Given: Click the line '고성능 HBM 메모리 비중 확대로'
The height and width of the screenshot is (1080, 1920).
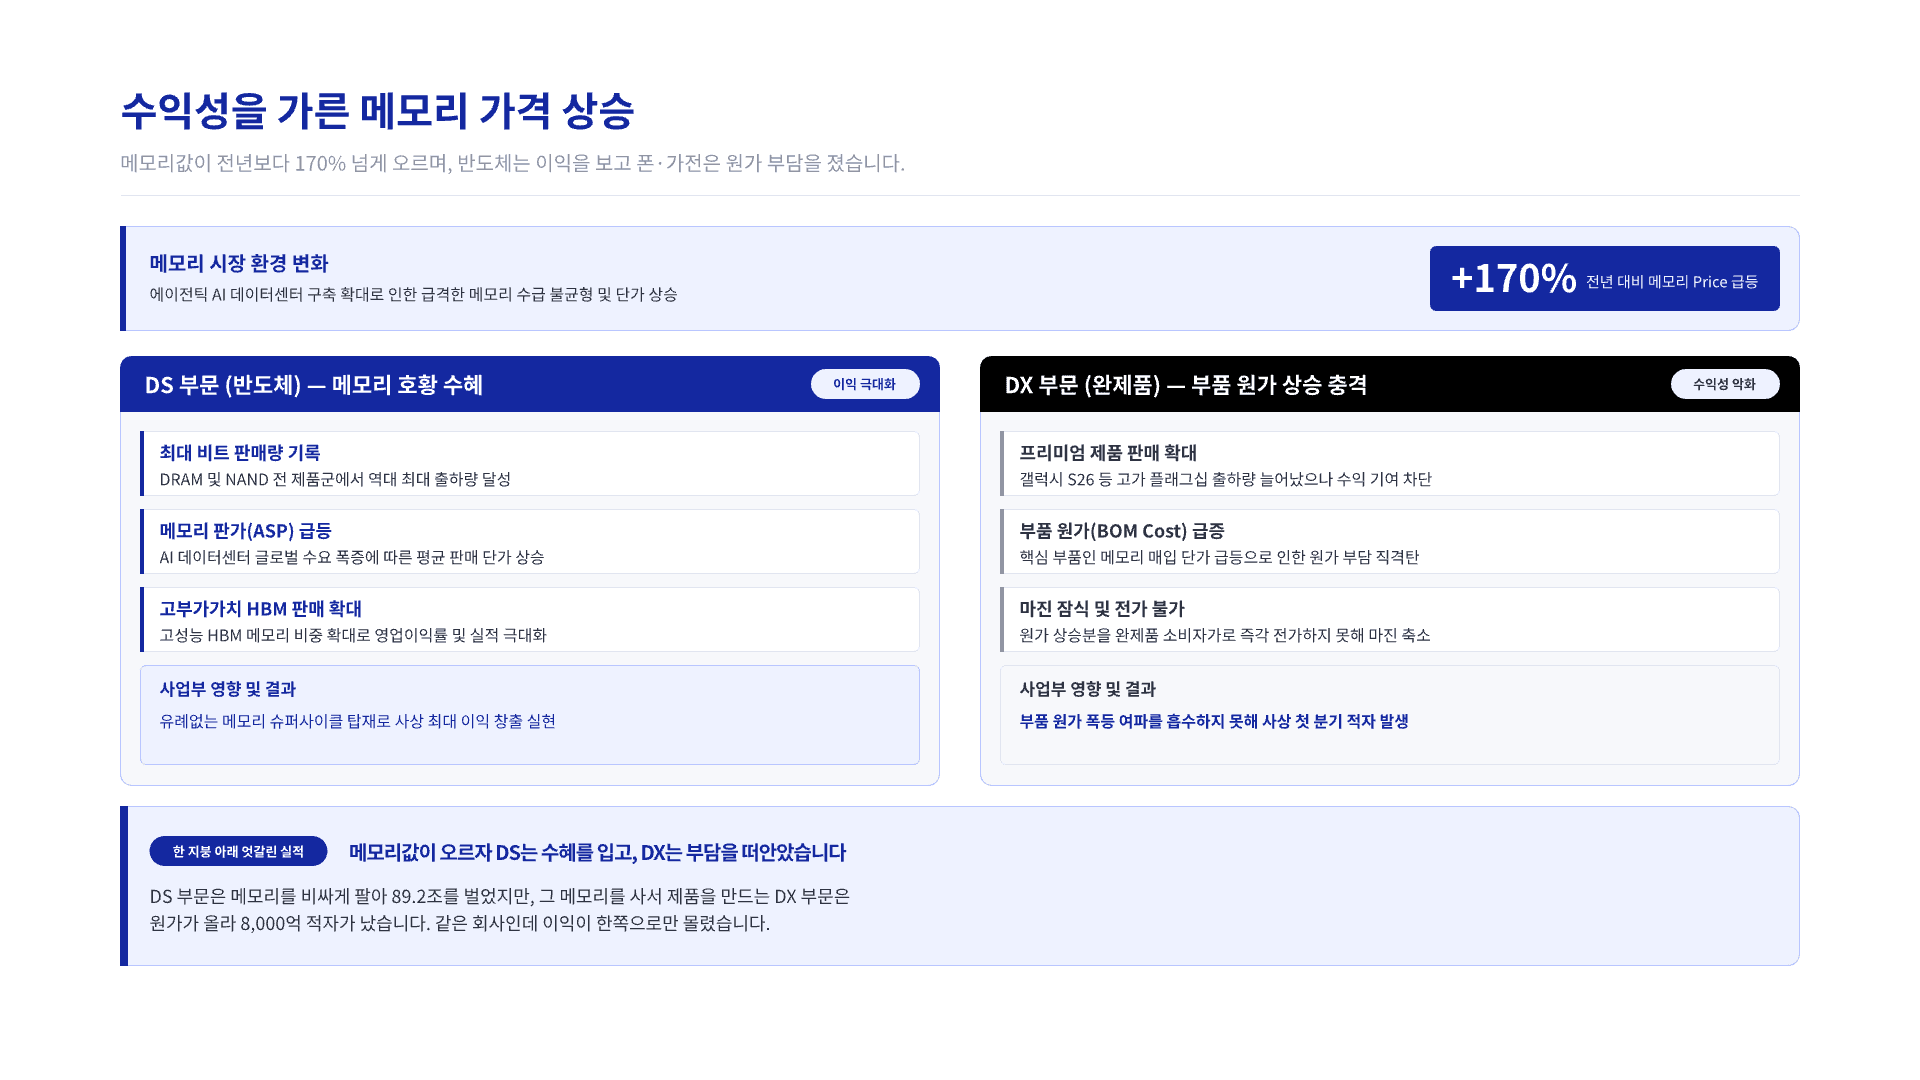Looking at the screenshot, I should [x=353, y=635].
